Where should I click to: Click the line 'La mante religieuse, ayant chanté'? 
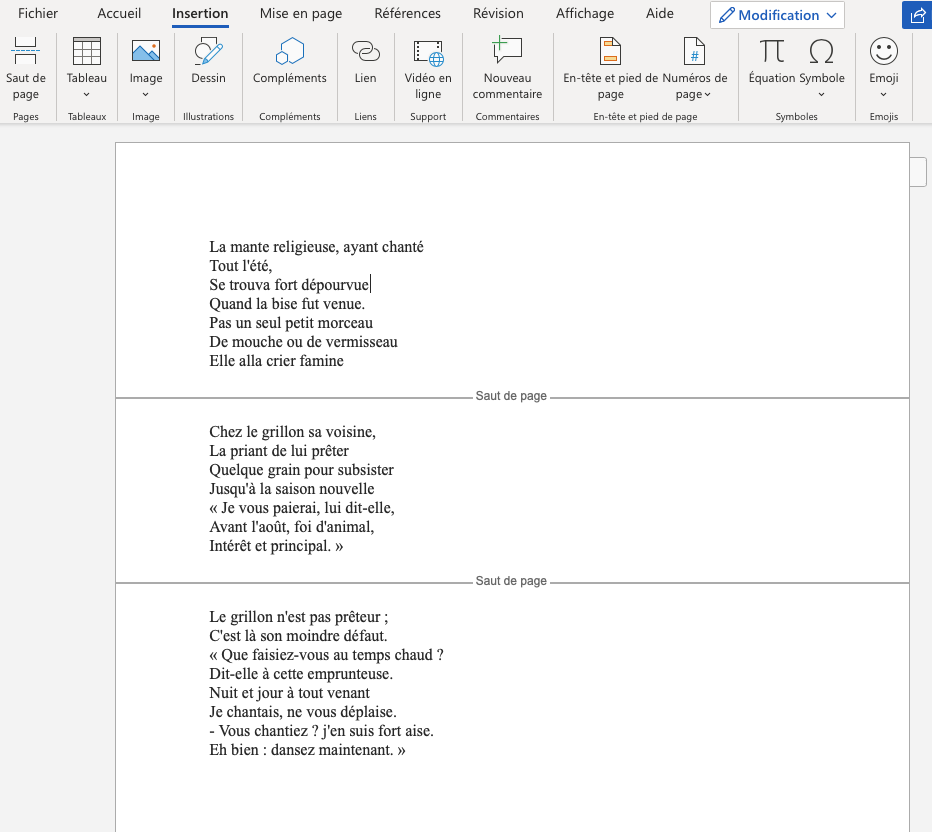coord(316,247)
